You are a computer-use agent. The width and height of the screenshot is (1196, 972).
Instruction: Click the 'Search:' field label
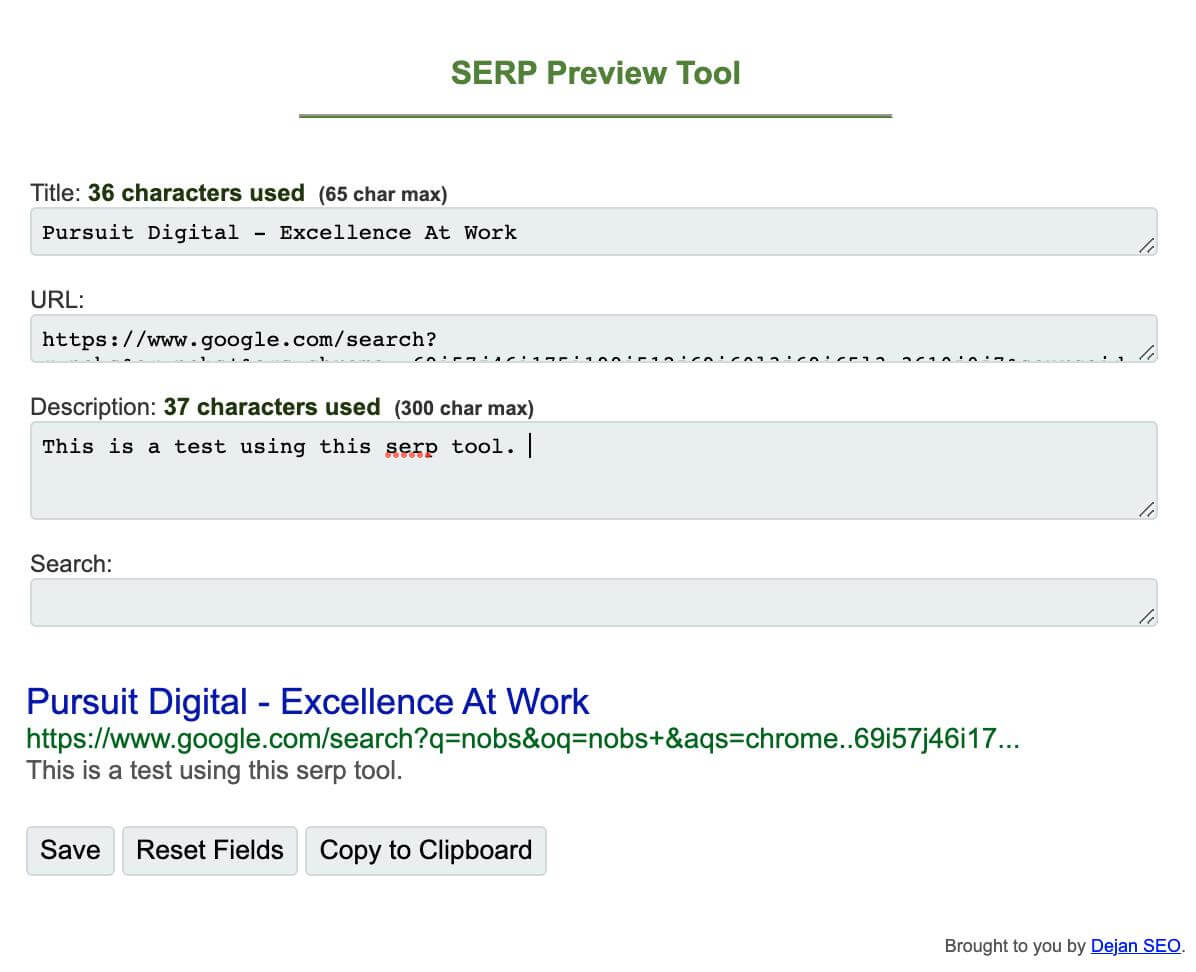(71, 564)
